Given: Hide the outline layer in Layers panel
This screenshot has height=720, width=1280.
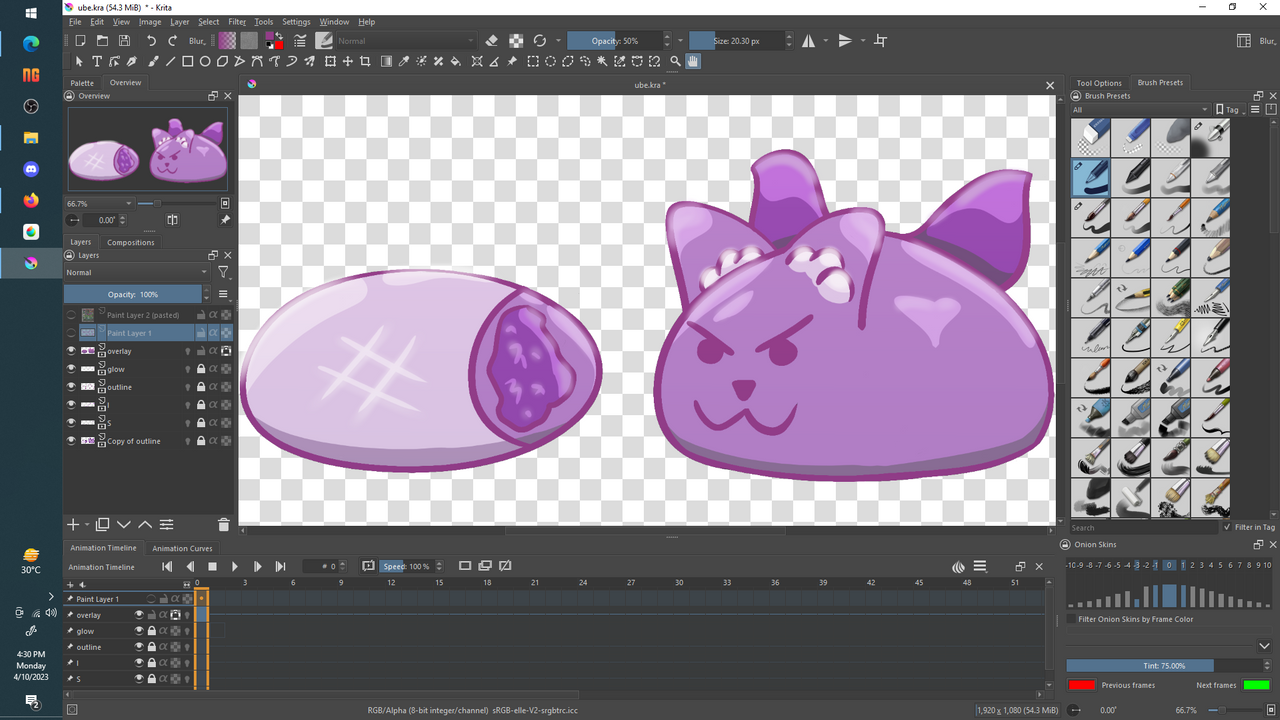Looking at the screenshot, I should (71, 387).
